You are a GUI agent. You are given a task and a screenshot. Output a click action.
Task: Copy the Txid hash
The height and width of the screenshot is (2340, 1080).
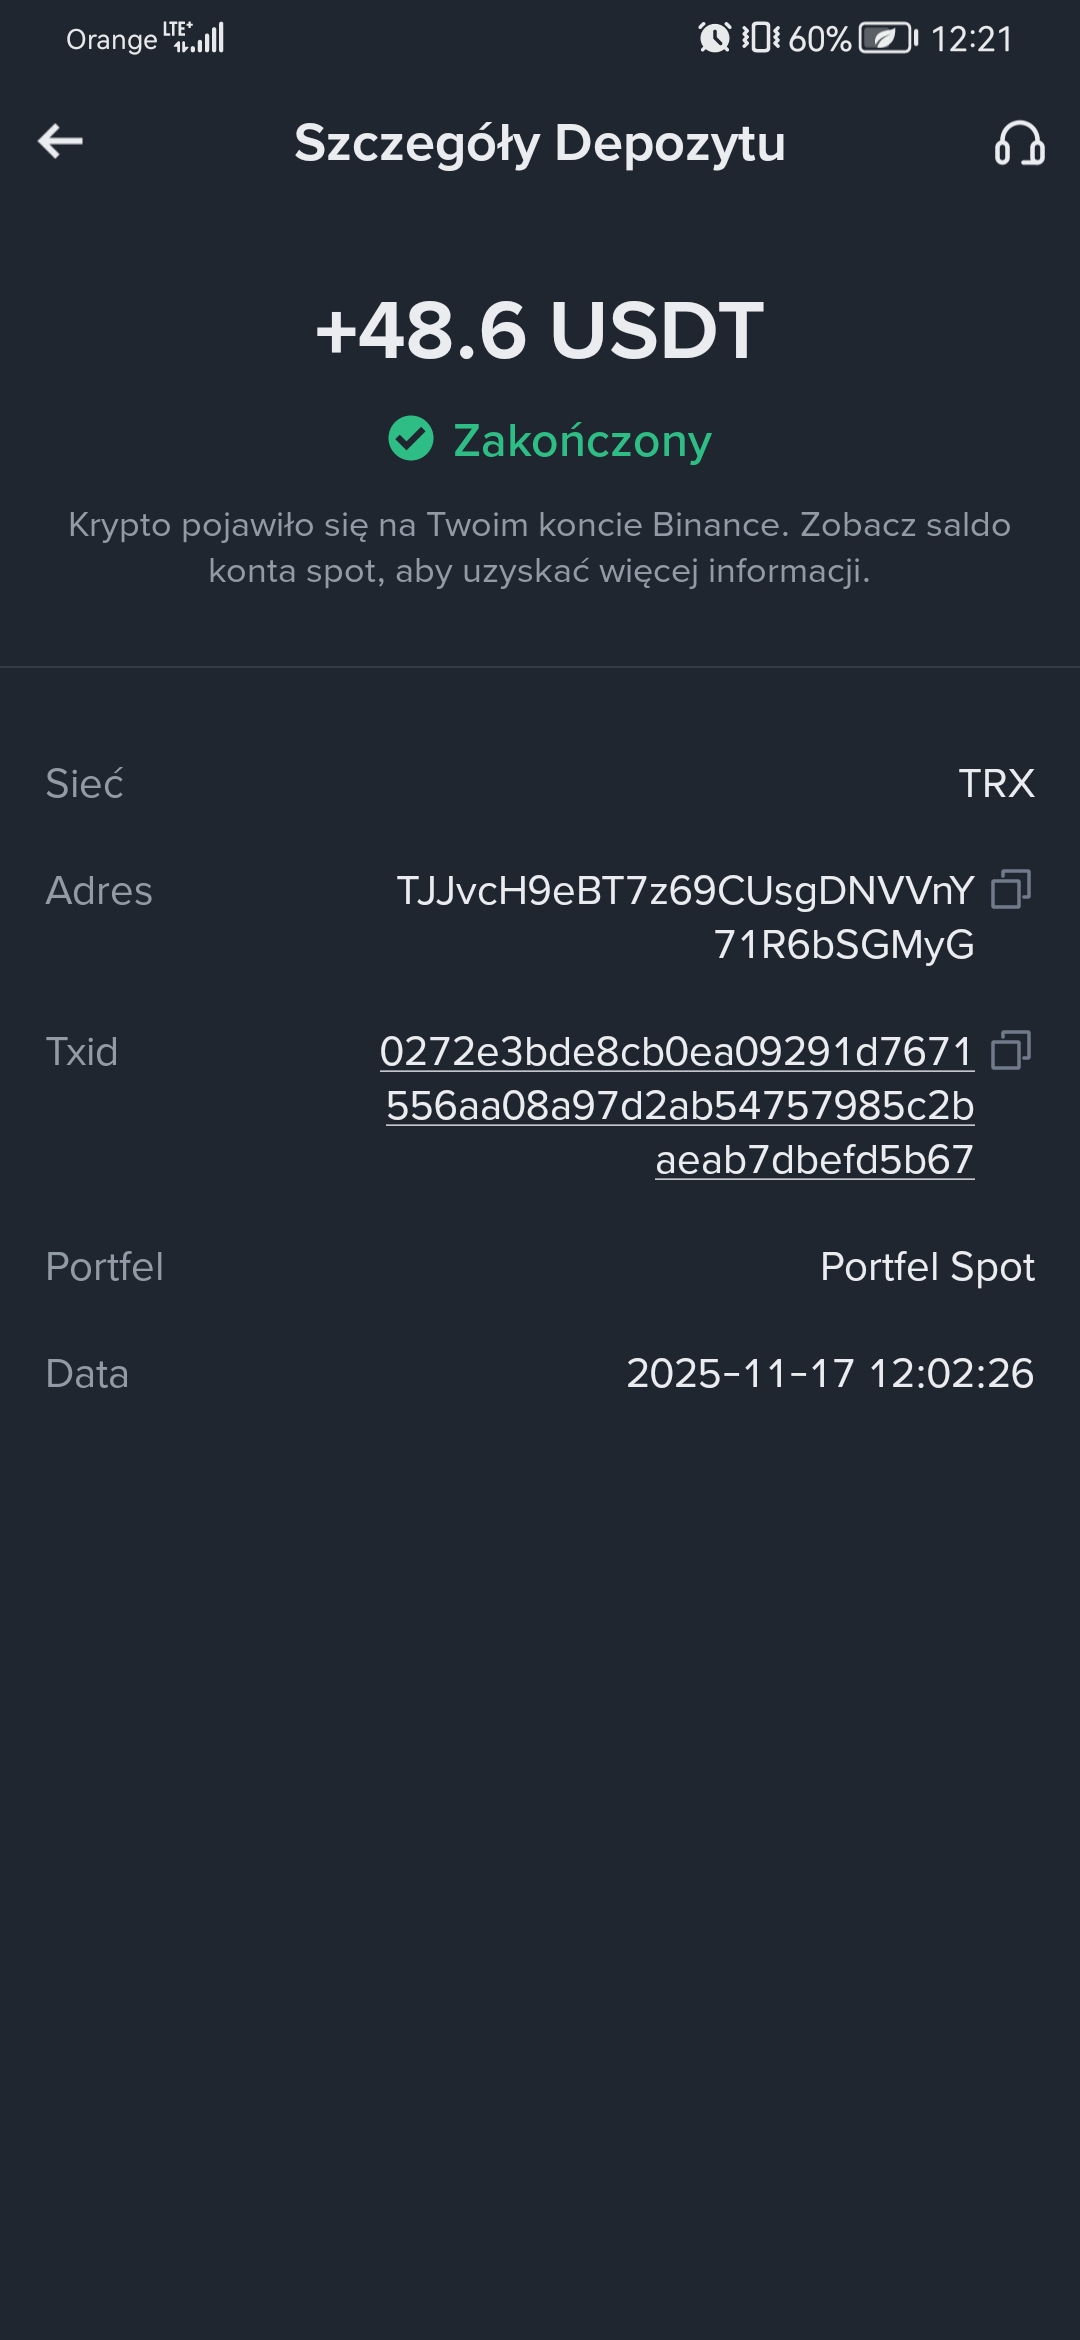tap(1010, 1051)
